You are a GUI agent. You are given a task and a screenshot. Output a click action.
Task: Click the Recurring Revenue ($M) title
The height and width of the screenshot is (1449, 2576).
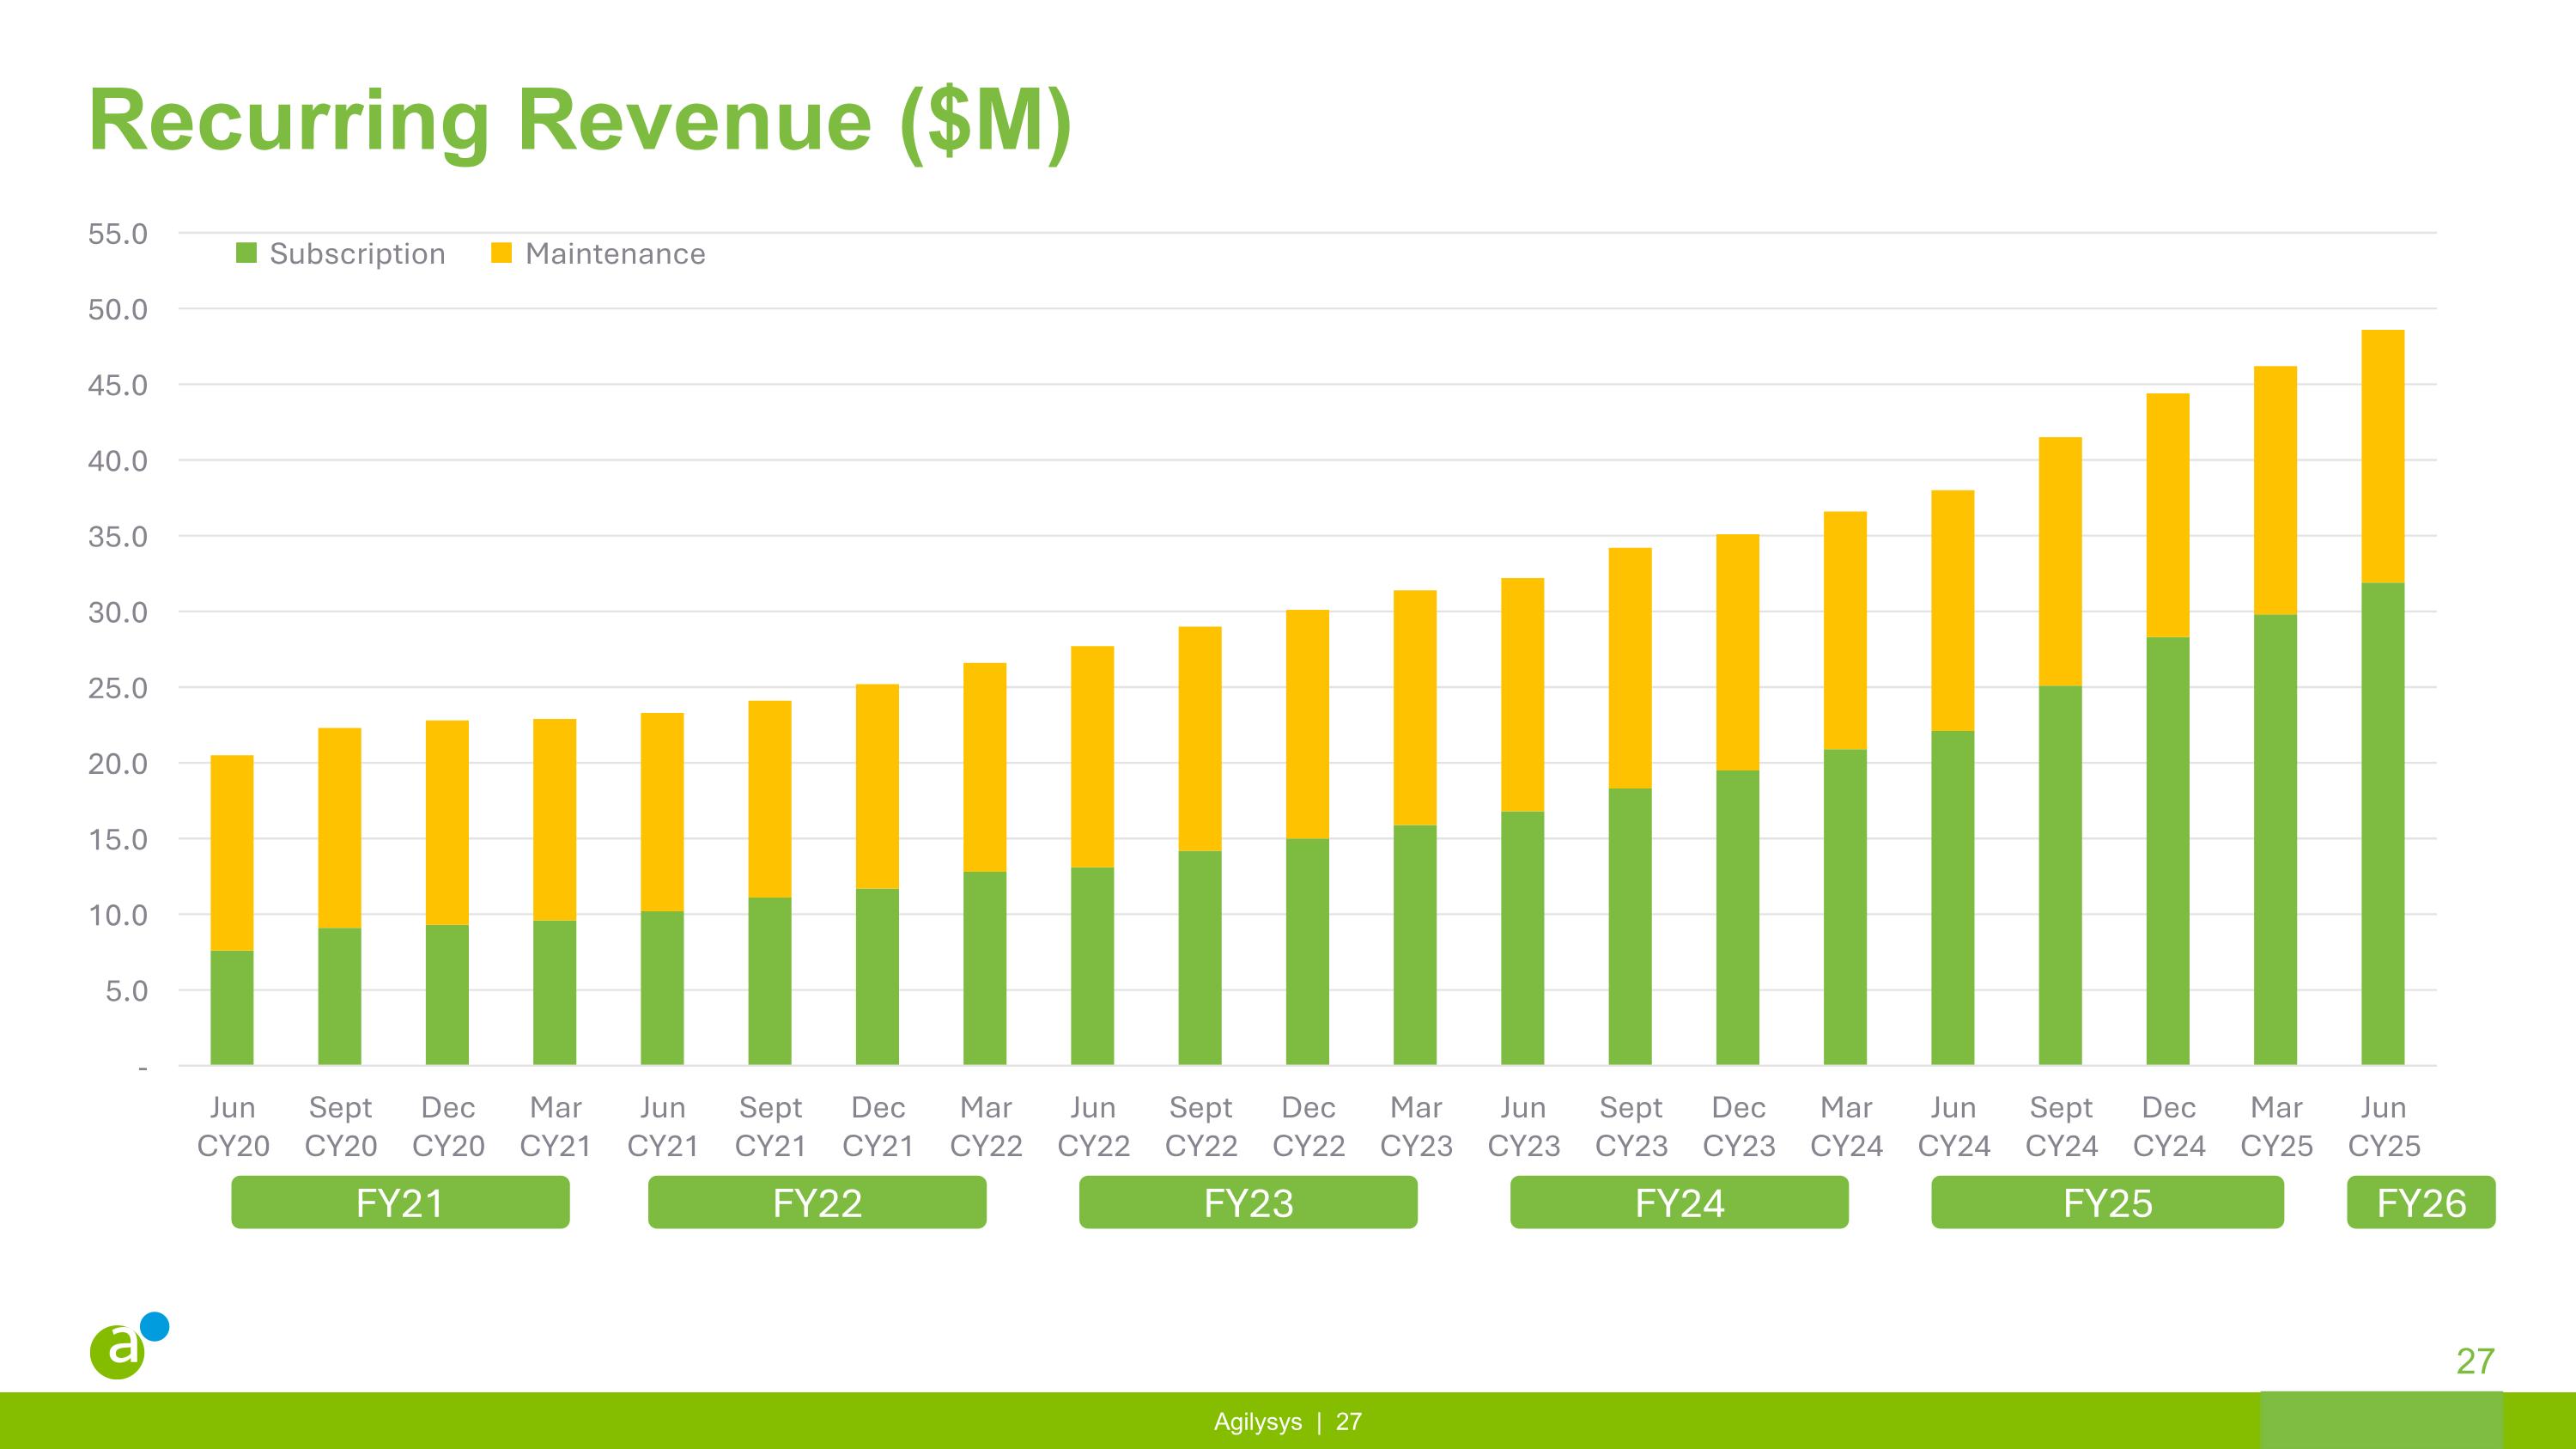point(580,121)
